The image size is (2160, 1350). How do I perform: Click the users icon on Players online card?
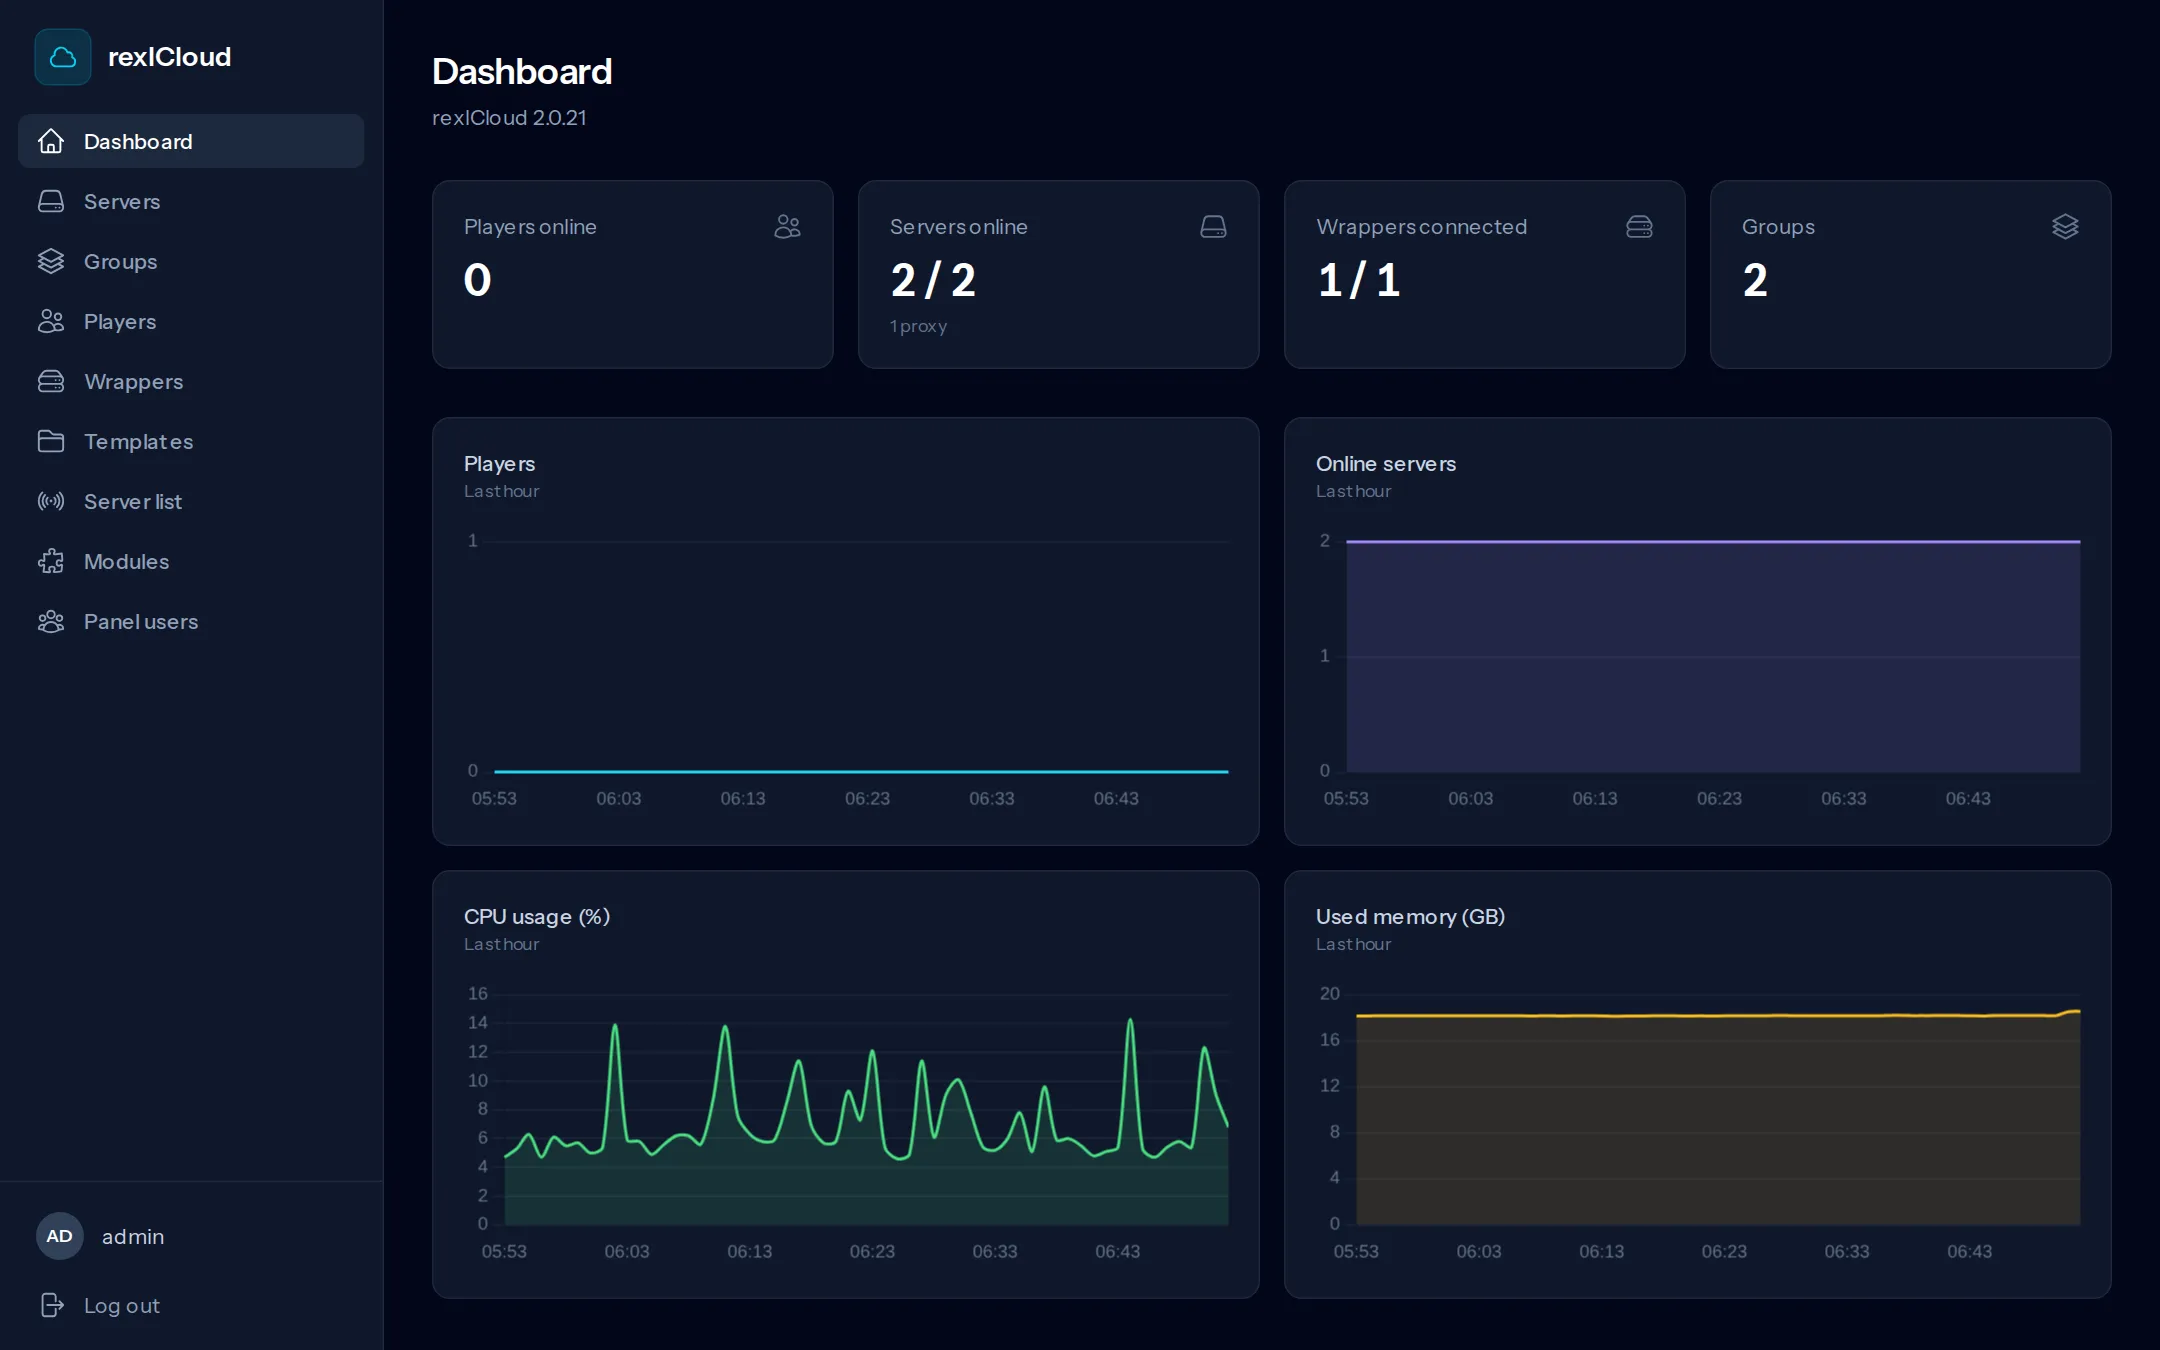[788, 227]
